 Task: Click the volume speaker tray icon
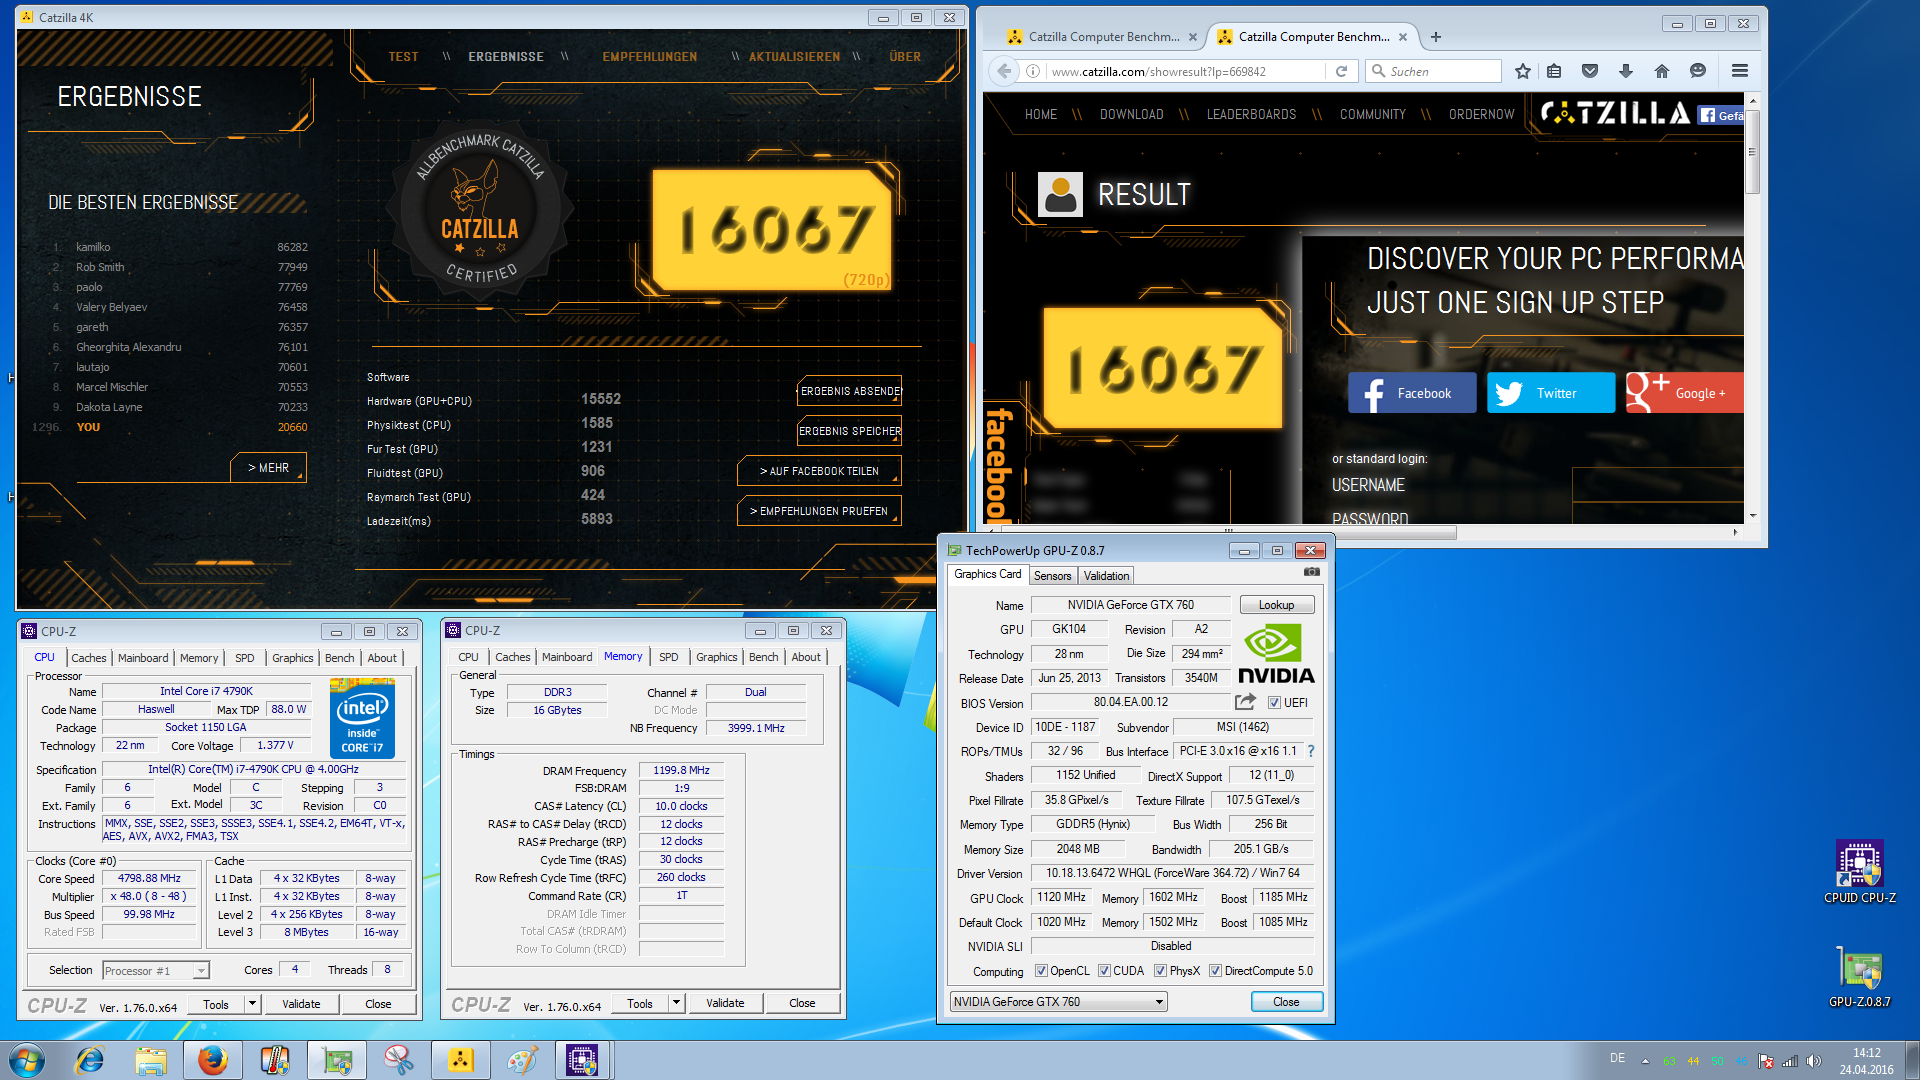(x=1813, y=1061)
